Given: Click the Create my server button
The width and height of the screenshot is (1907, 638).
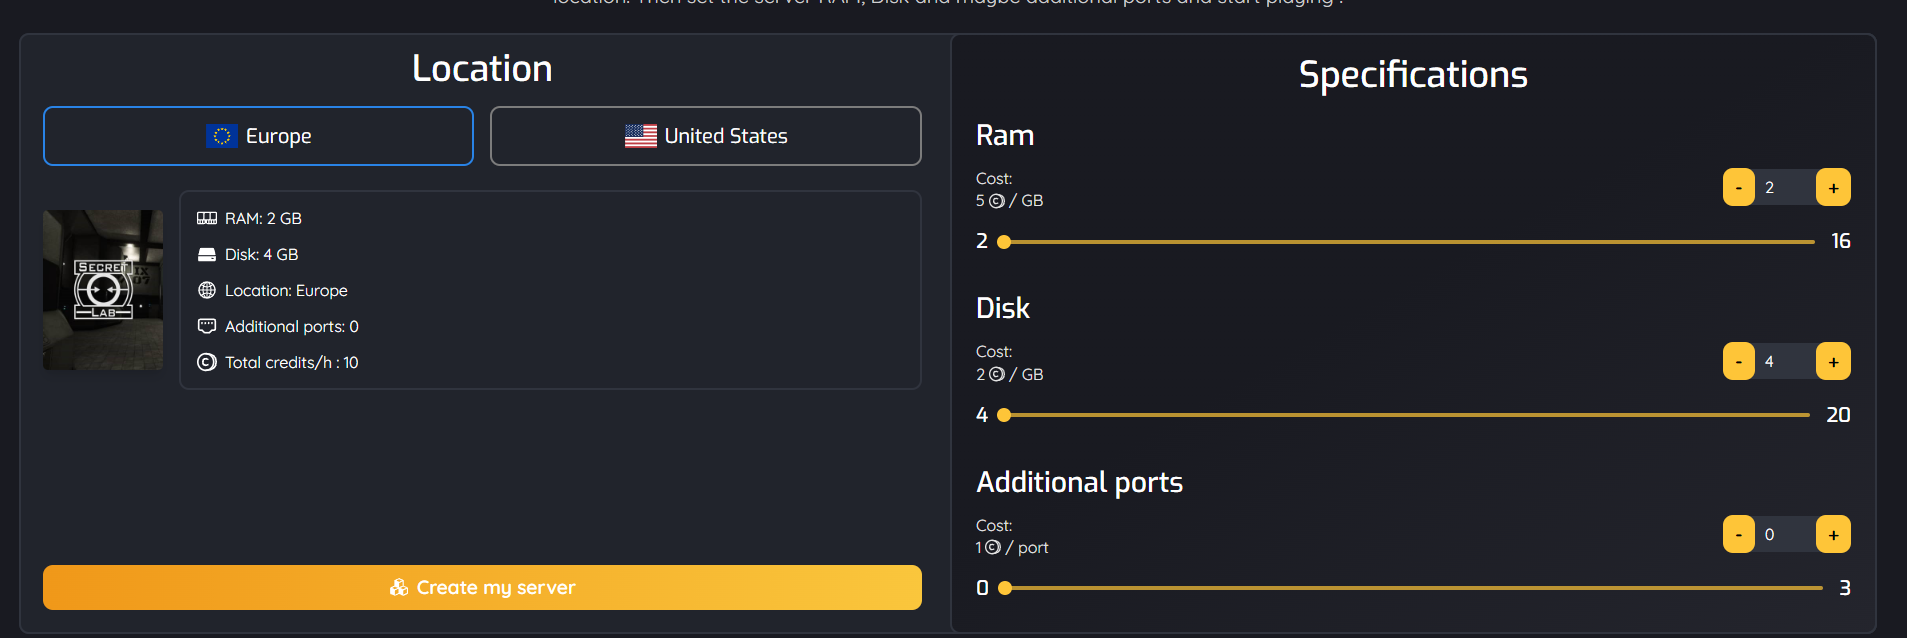Looking at the screenshot, I should (482, 587).
